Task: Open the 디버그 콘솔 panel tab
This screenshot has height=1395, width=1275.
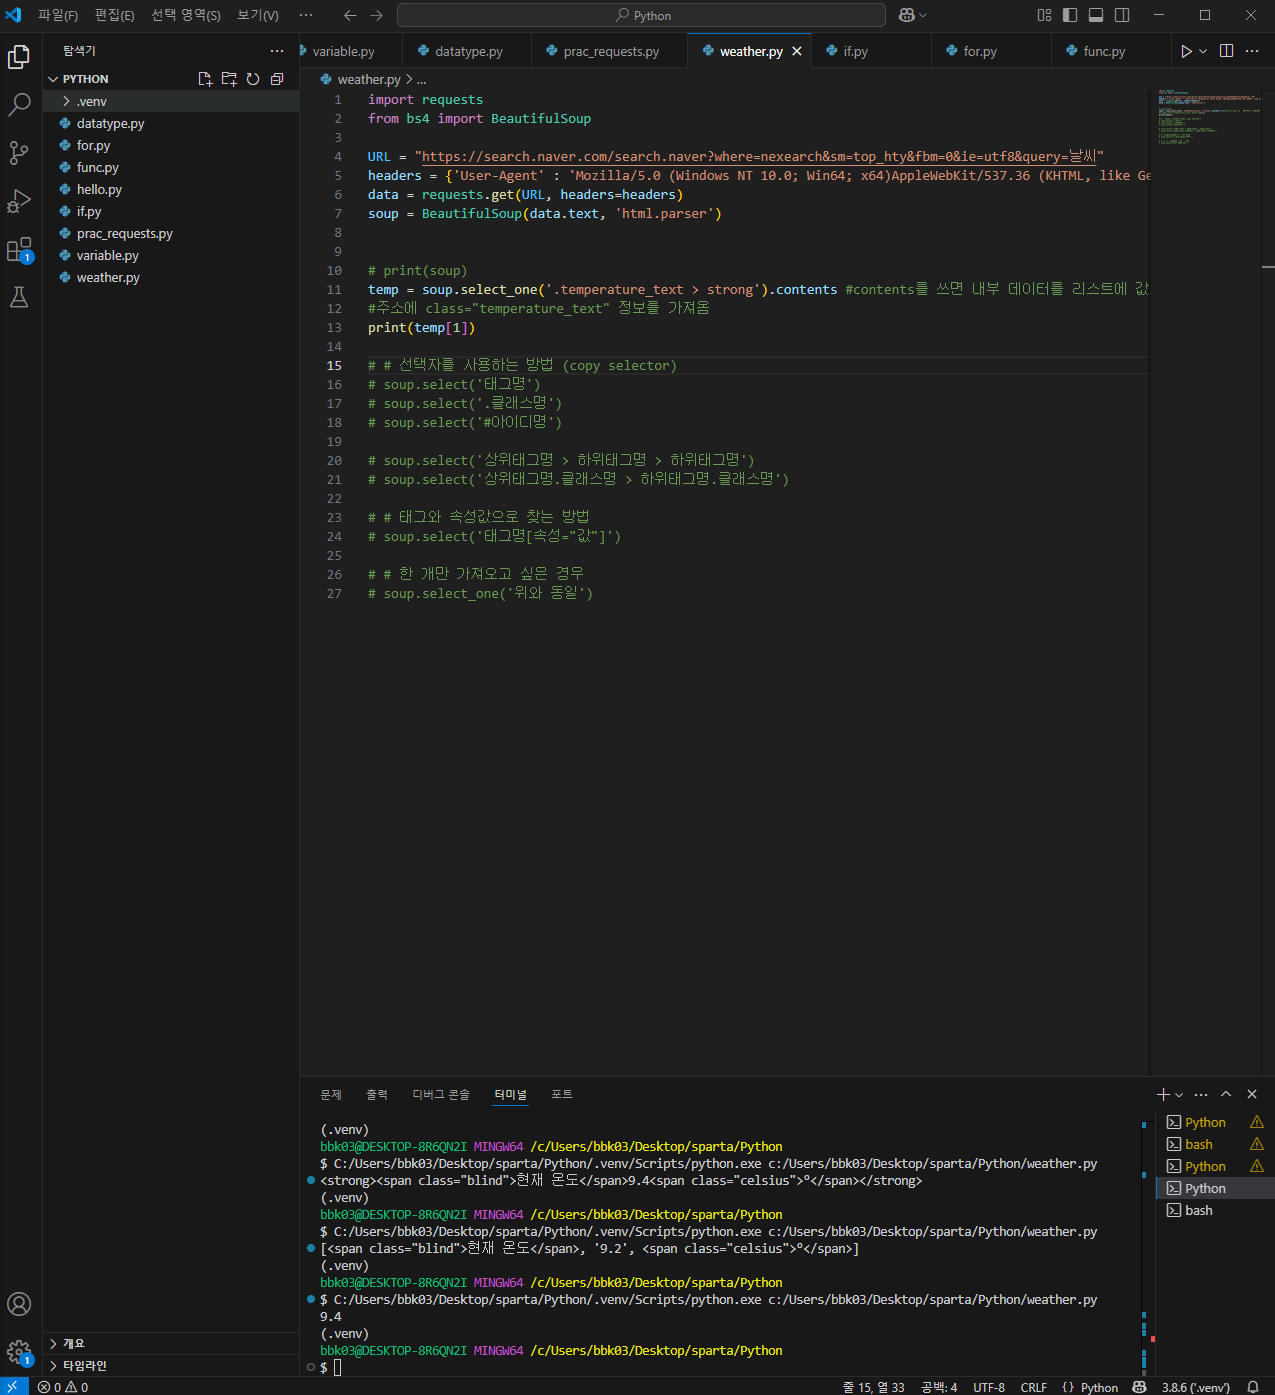Action: (441, 1094)
